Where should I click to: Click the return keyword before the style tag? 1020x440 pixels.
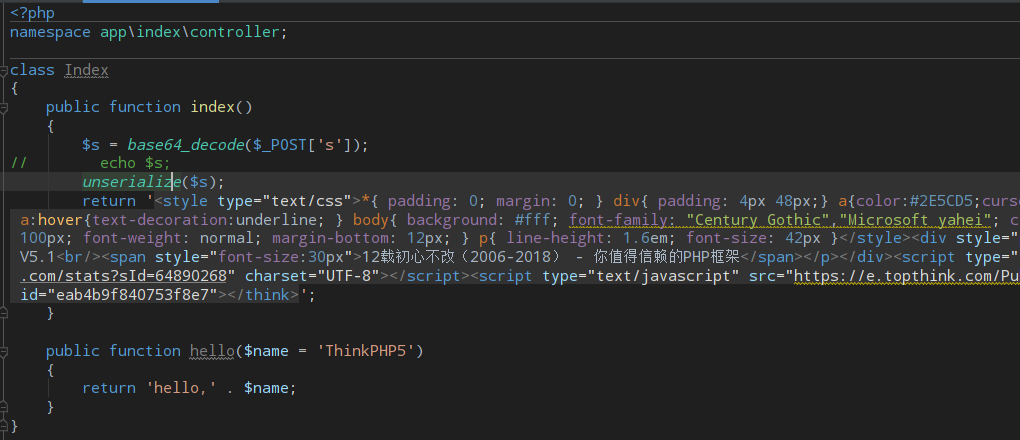coord(109,200)
